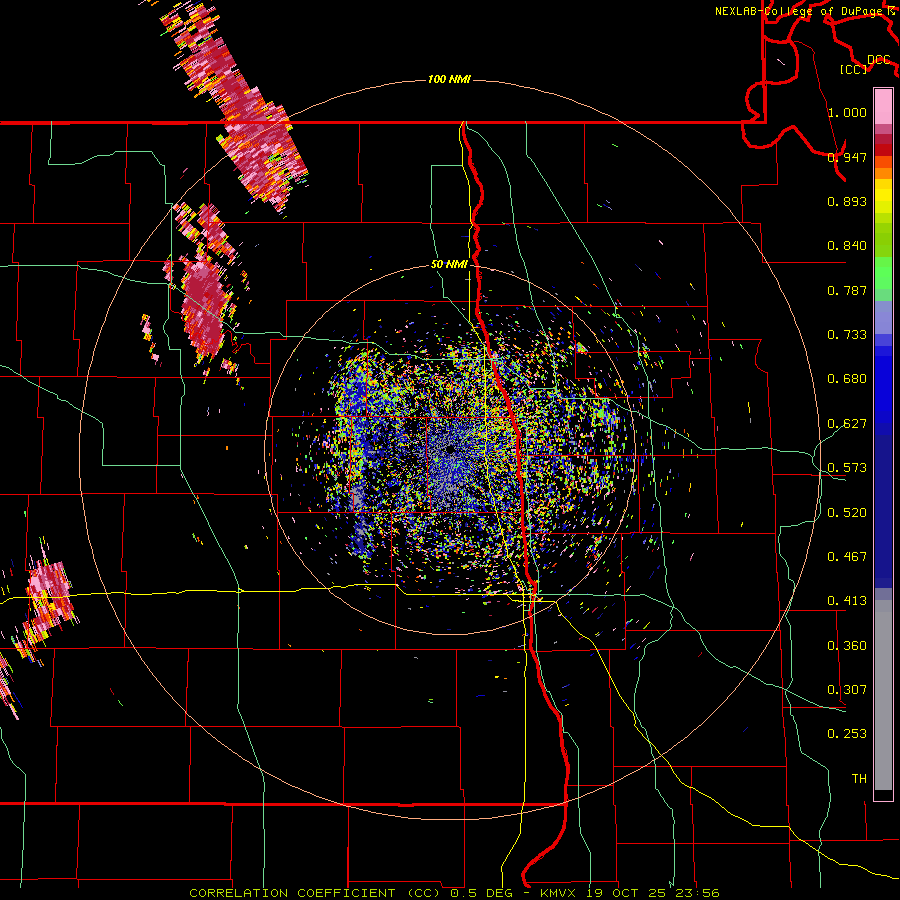Pick the gray segment of the color bar

tap(883, 695)
